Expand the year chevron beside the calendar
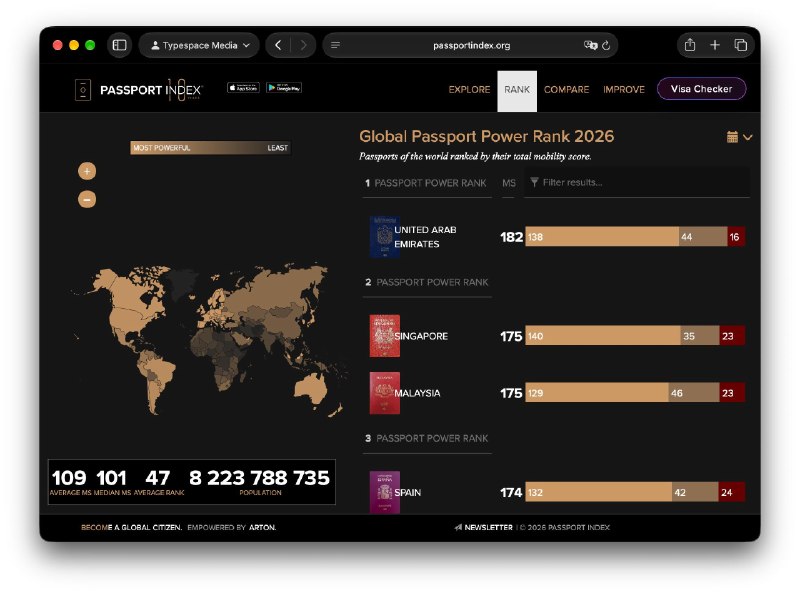The height and width of the screenshot is (594, 800). 748,137
